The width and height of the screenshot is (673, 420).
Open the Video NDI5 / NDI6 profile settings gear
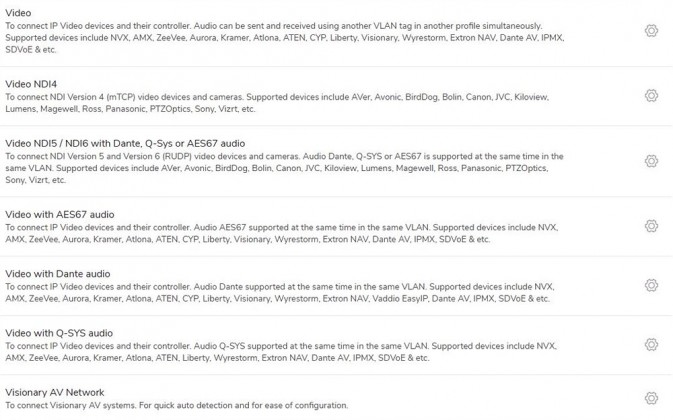tap(651, 161)
